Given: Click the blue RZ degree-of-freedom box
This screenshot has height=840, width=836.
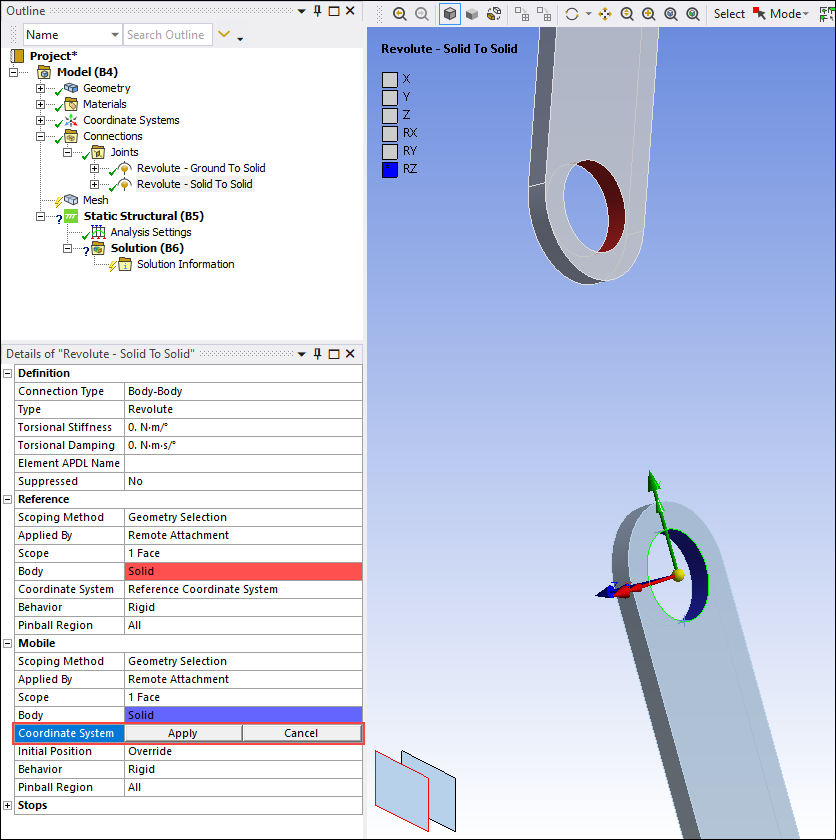Looking at the screenshot, I should click(390, 170).
